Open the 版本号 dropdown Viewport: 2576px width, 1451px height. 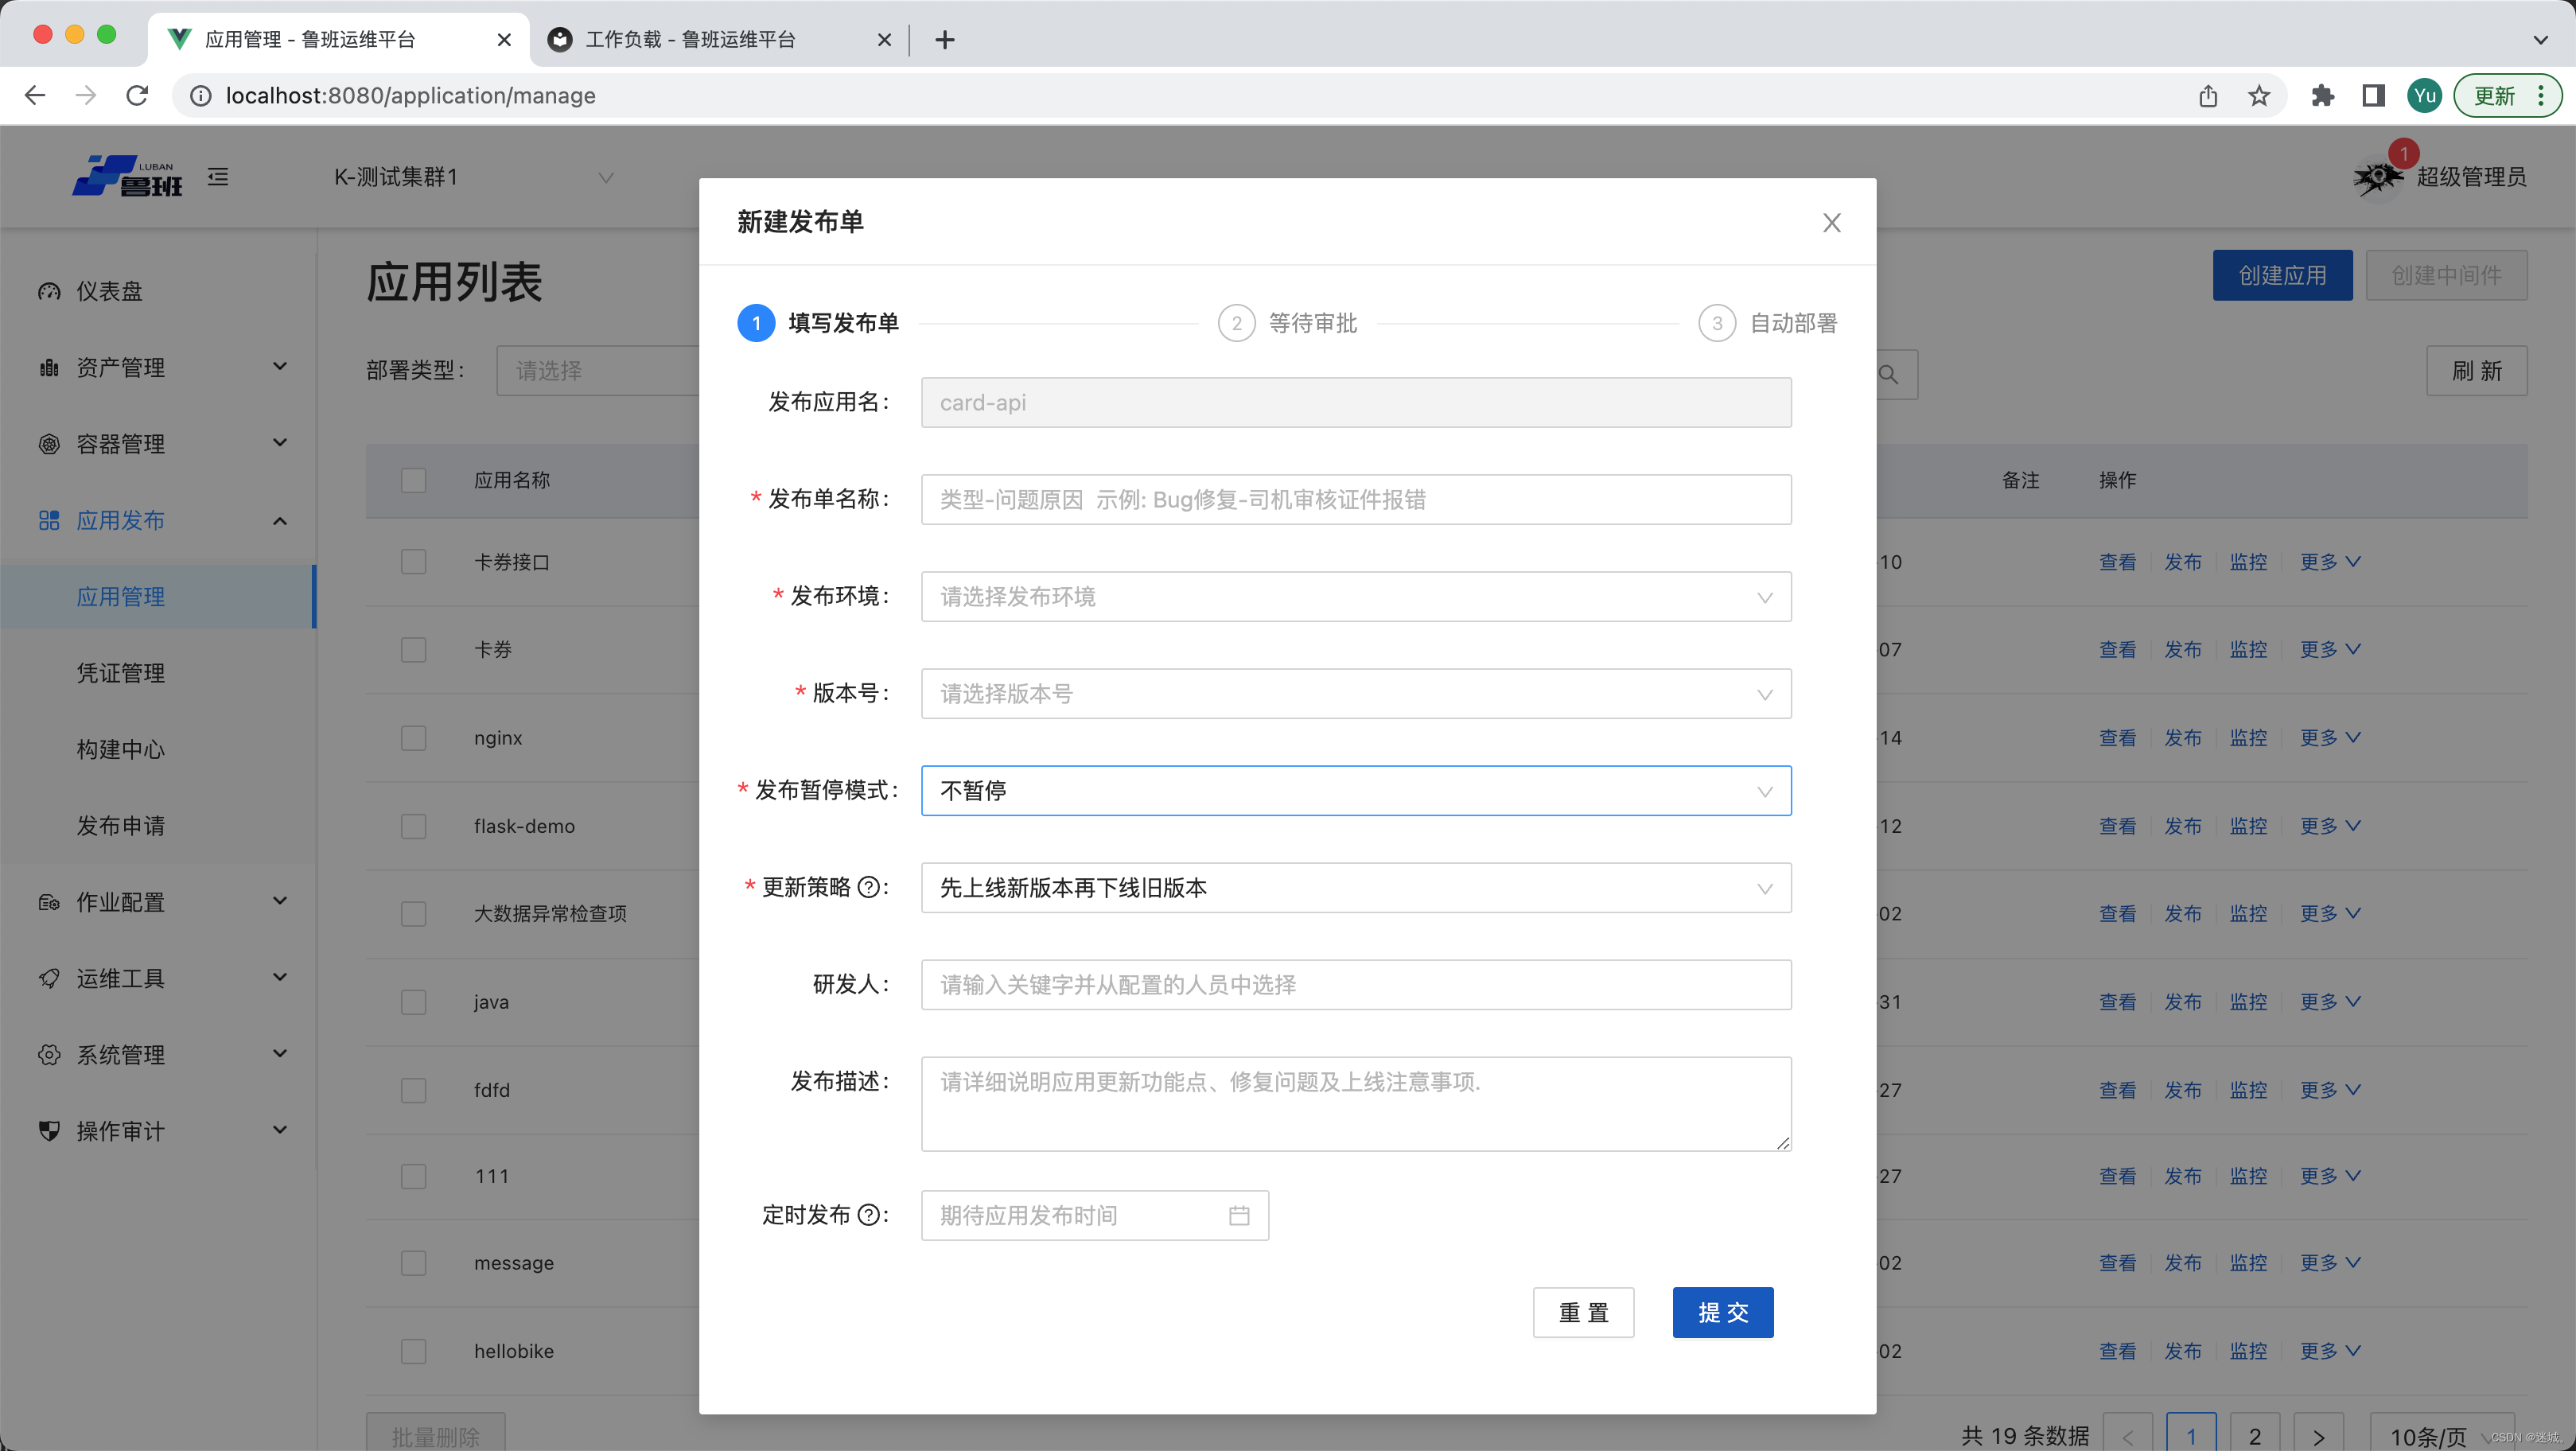pyautogui.click(x=1355, y=694)
